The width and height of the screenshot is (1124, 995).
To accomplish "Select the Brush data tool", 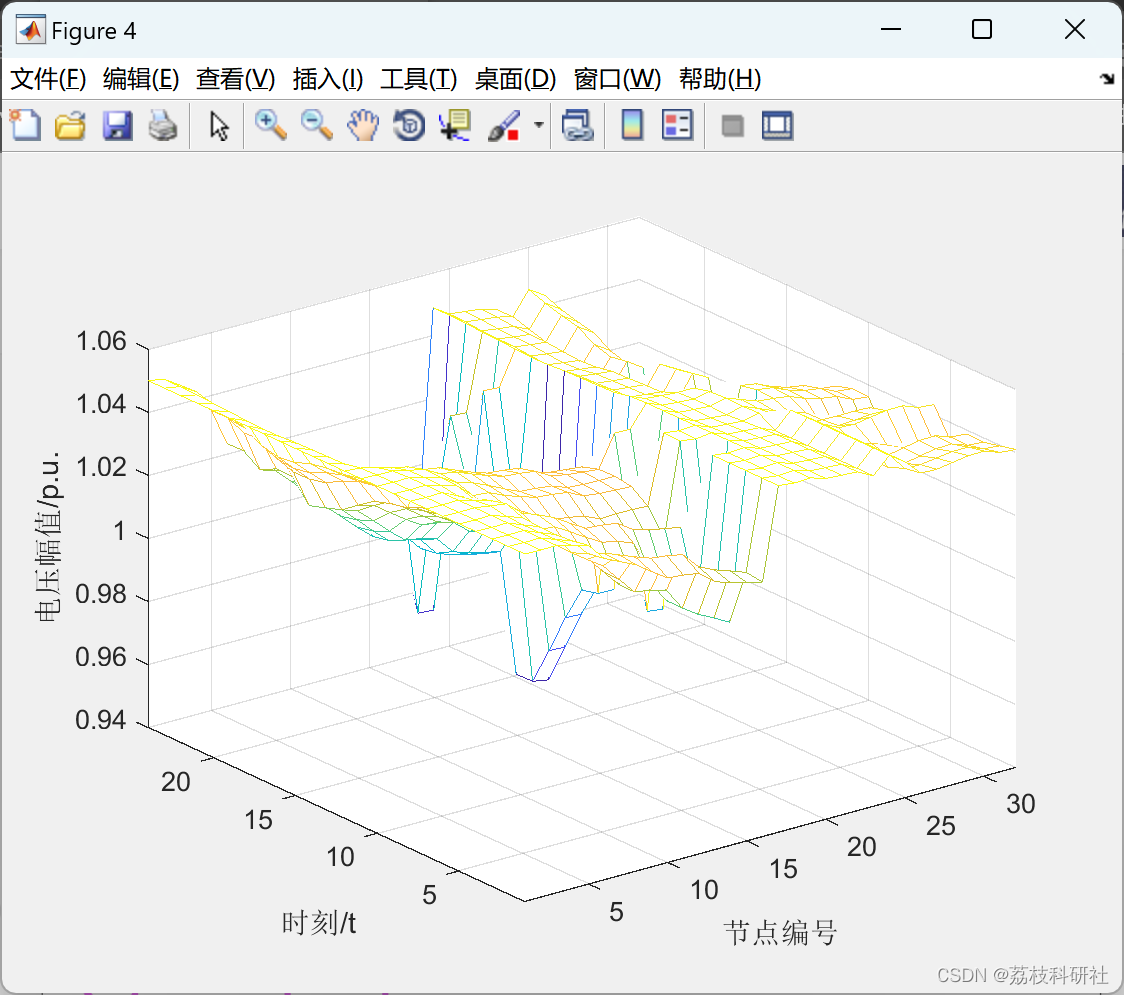I will [x=504, y=125].
